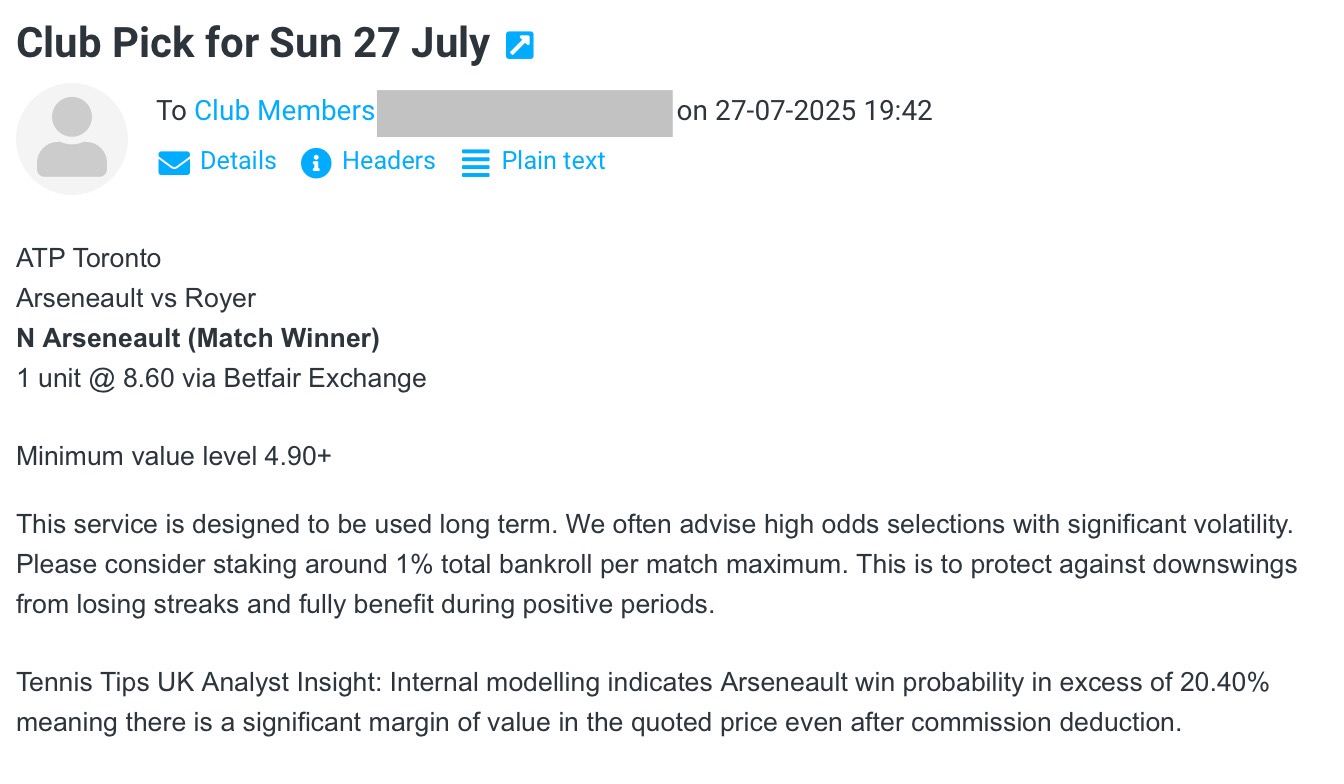This screenshot has width=1344, height=784.
Task: Click the lines icon beside Plain text
Action: coord(476,163)
